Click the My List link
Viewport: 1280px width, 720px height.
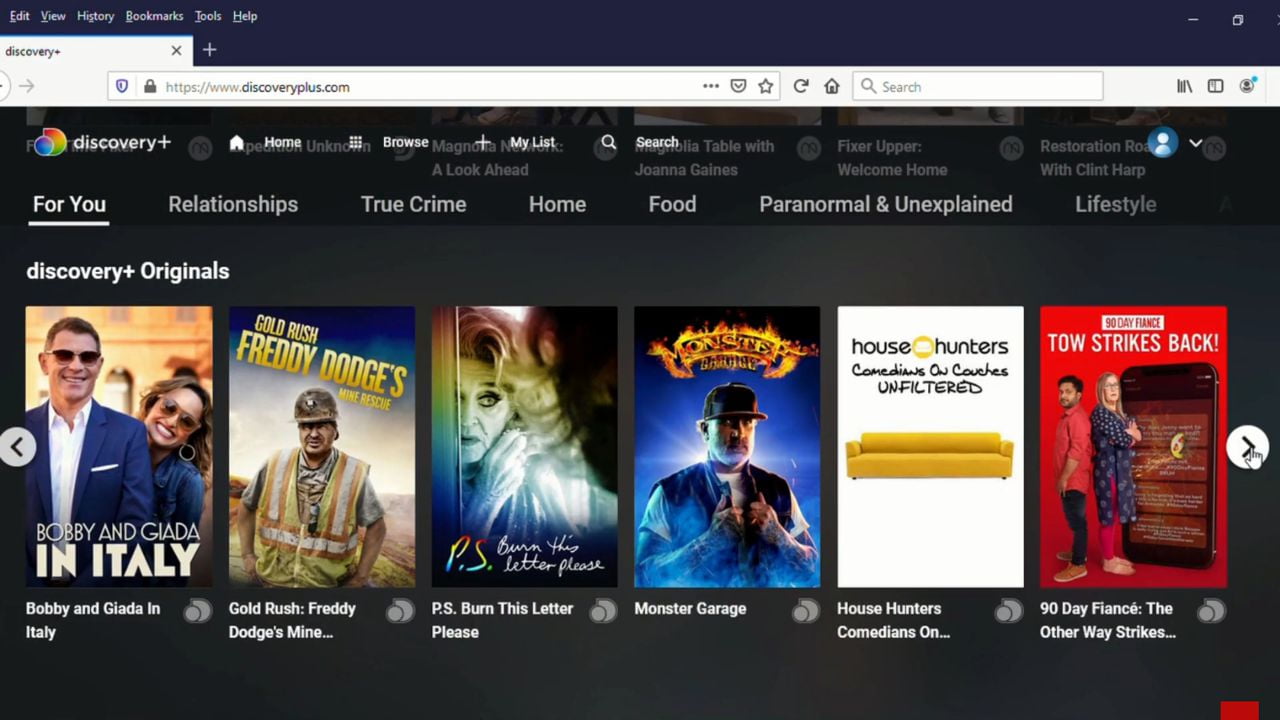pos(532,142)
